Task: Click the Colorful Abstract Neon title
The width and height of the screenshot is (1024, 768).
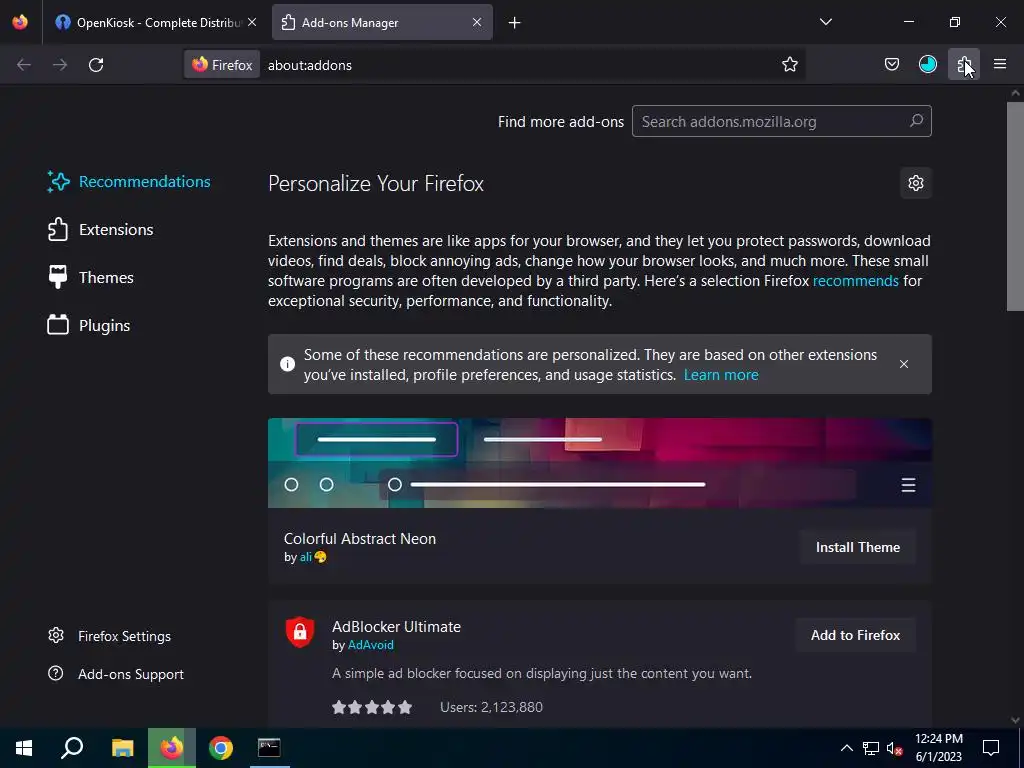Action: pos(360,539)
